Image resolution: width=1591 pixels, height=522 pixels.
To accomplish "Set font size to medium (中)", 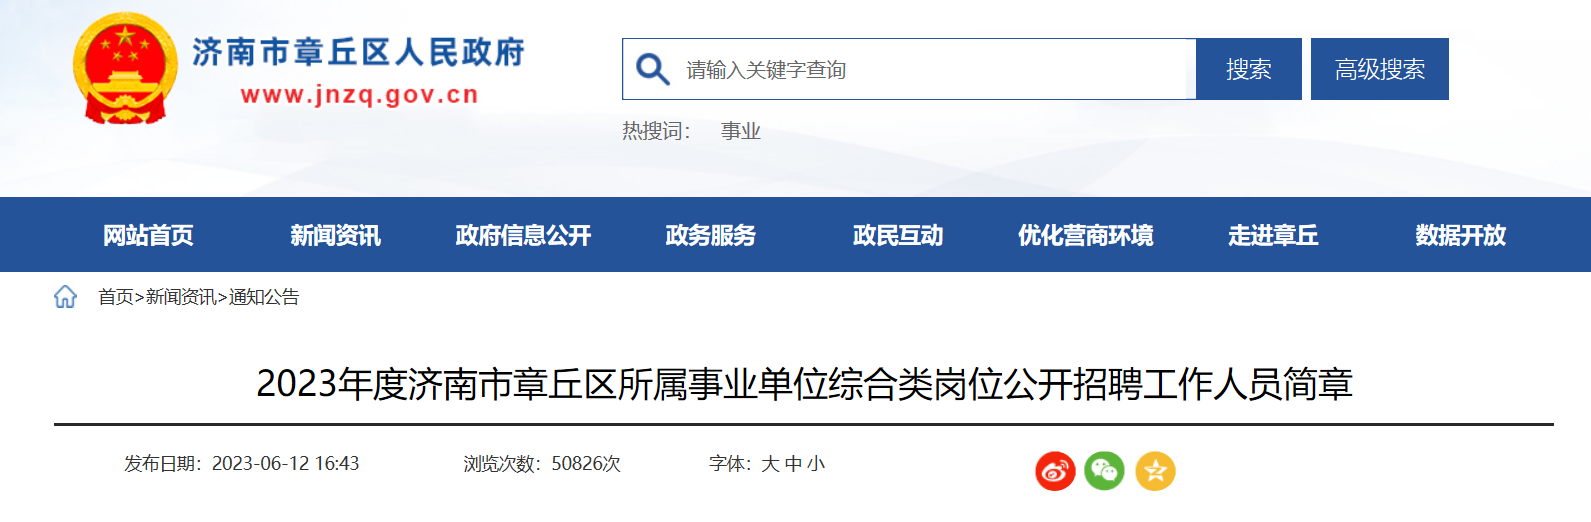I will (793, 464).
